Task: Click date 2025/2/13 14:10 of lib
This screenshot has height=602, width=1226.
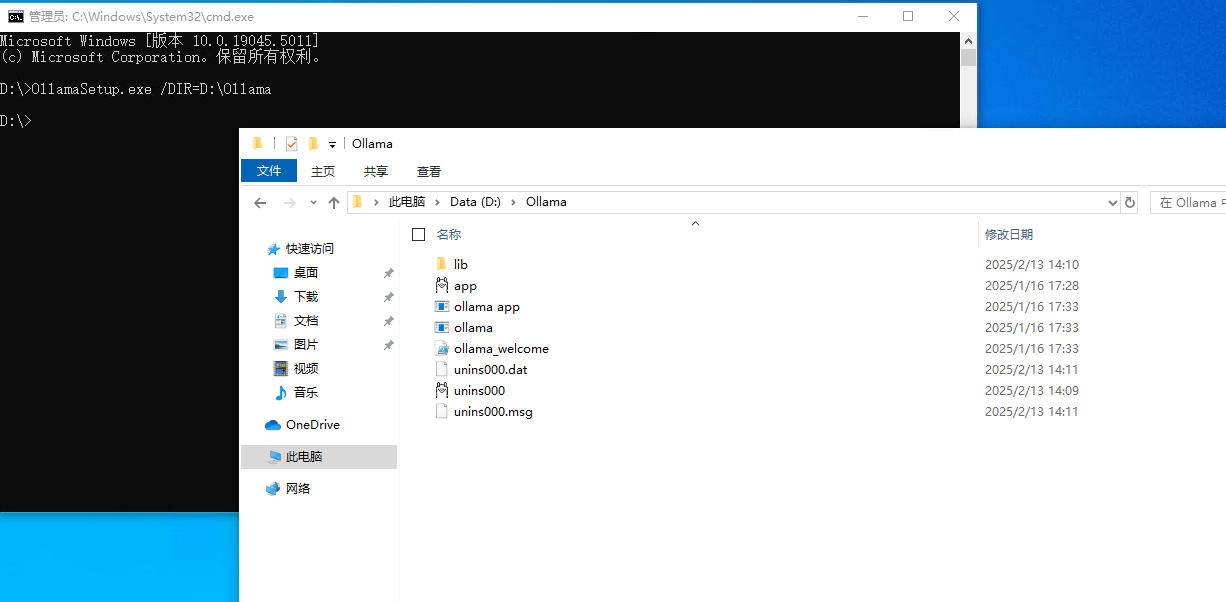Action: tap(1032, 265)
